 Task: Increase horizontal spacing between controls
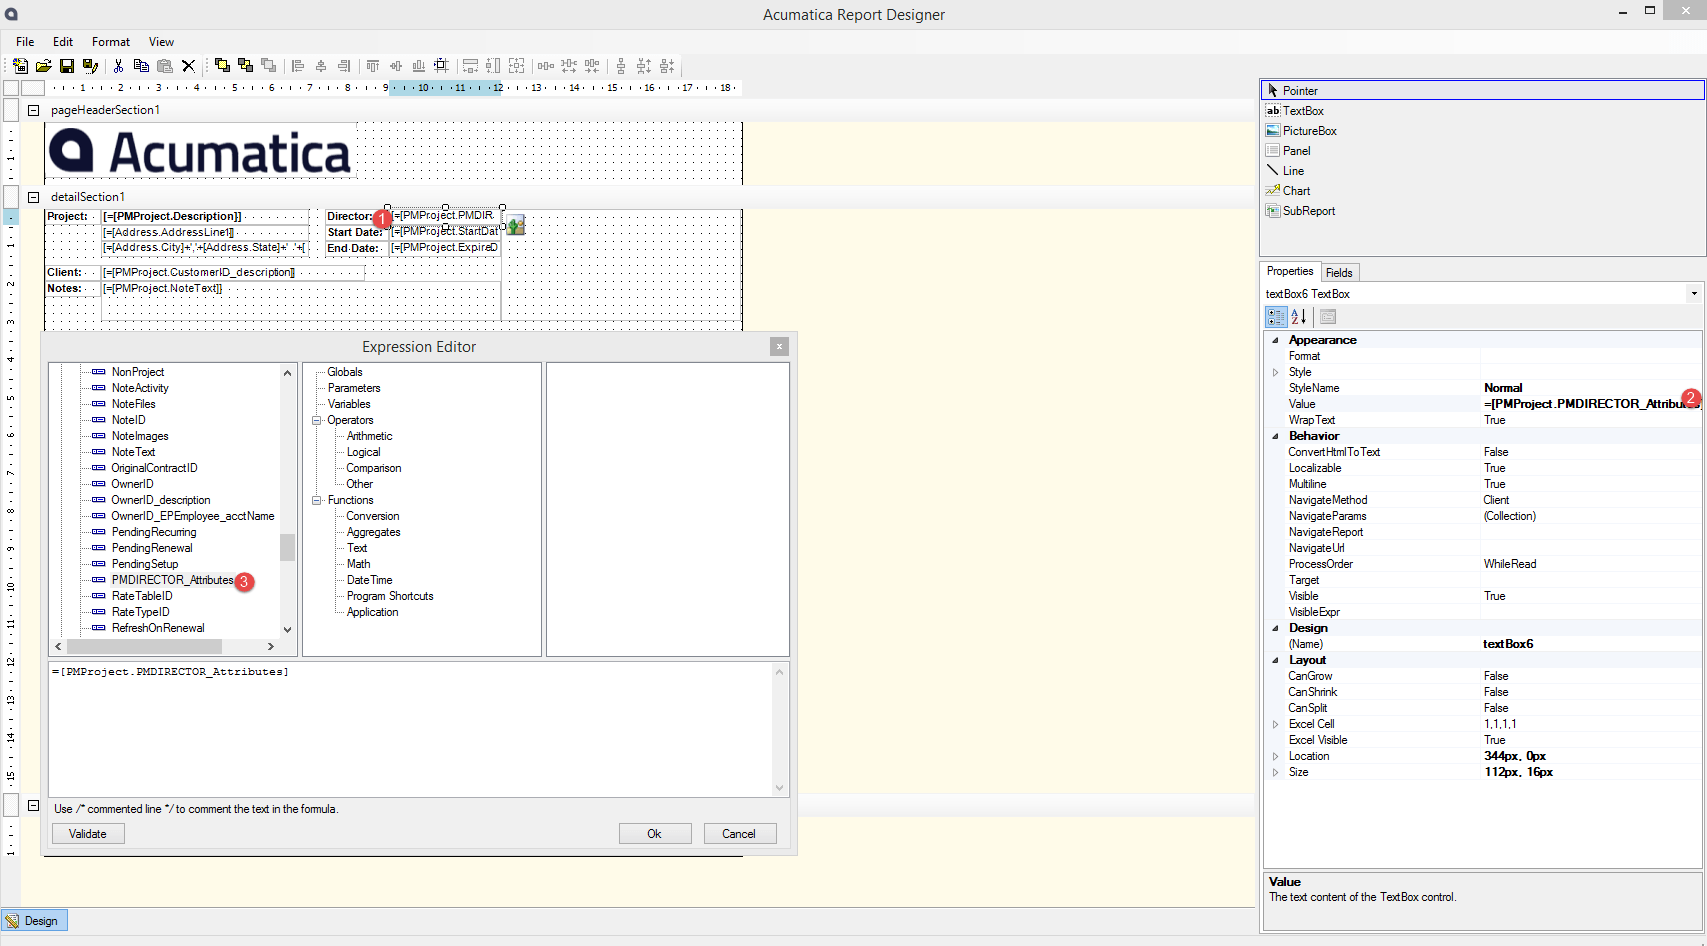click(x=569, y=66)
